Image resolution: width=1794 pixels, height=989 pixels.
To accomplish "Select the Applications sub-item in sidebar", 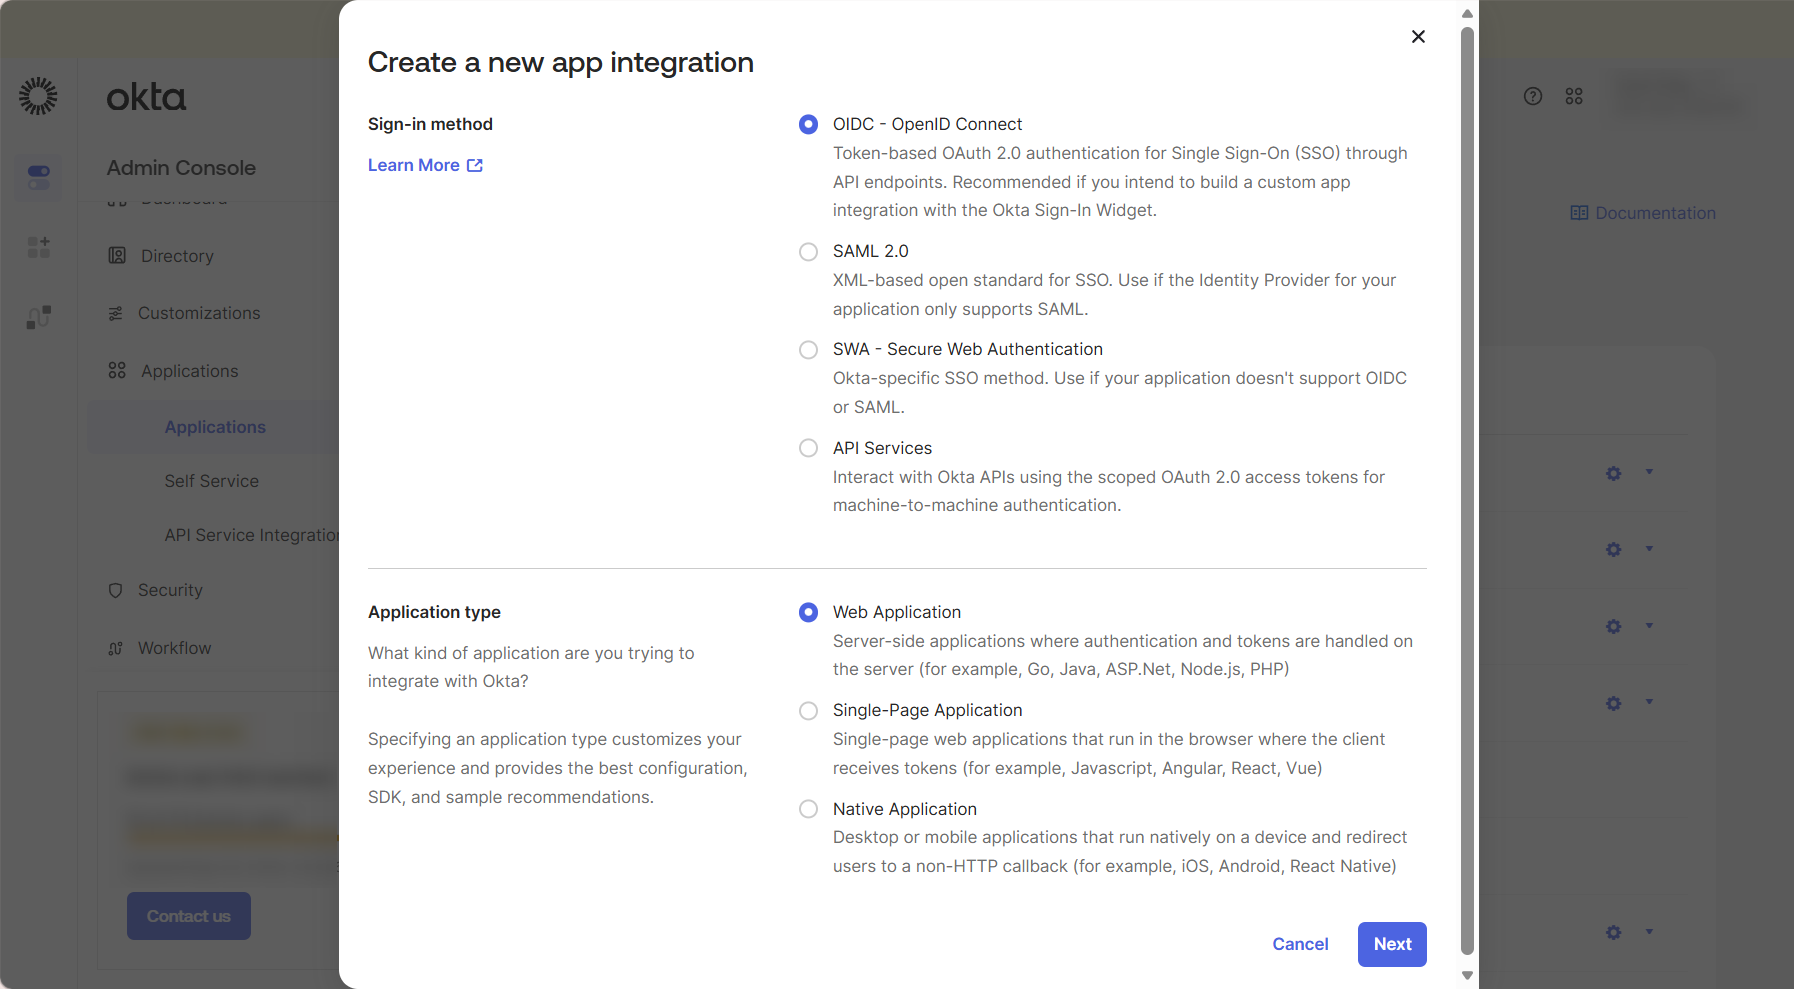I will [x=215, y=427].
